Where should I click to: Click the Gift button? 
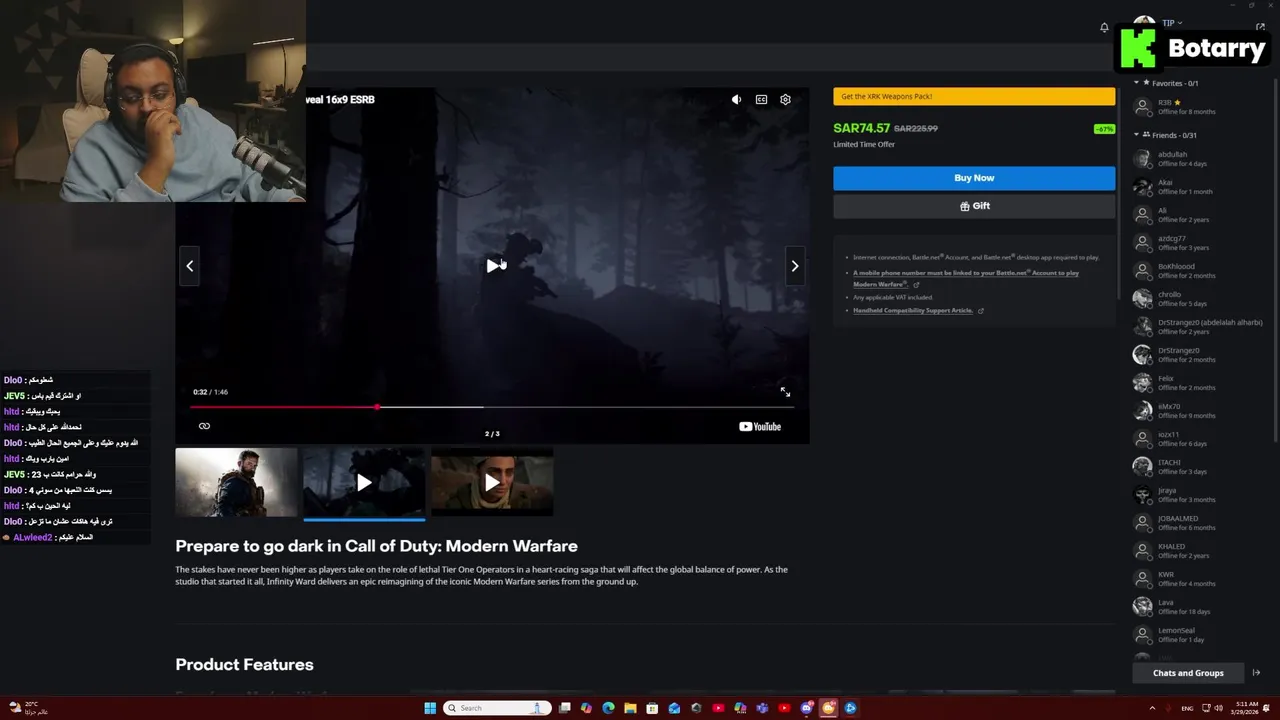click(974, 206)
